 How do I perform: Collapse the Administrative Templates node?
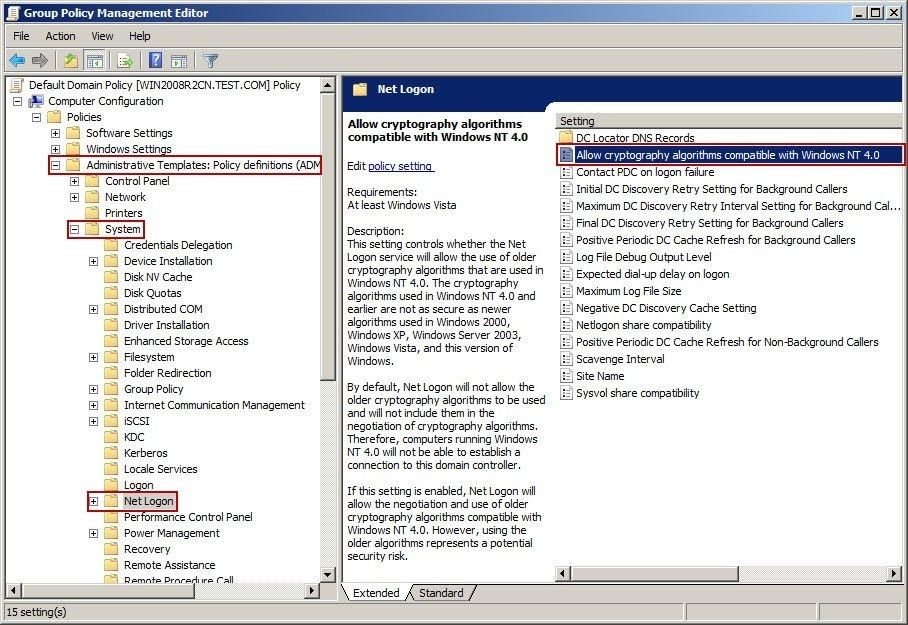tap(56, 165)
